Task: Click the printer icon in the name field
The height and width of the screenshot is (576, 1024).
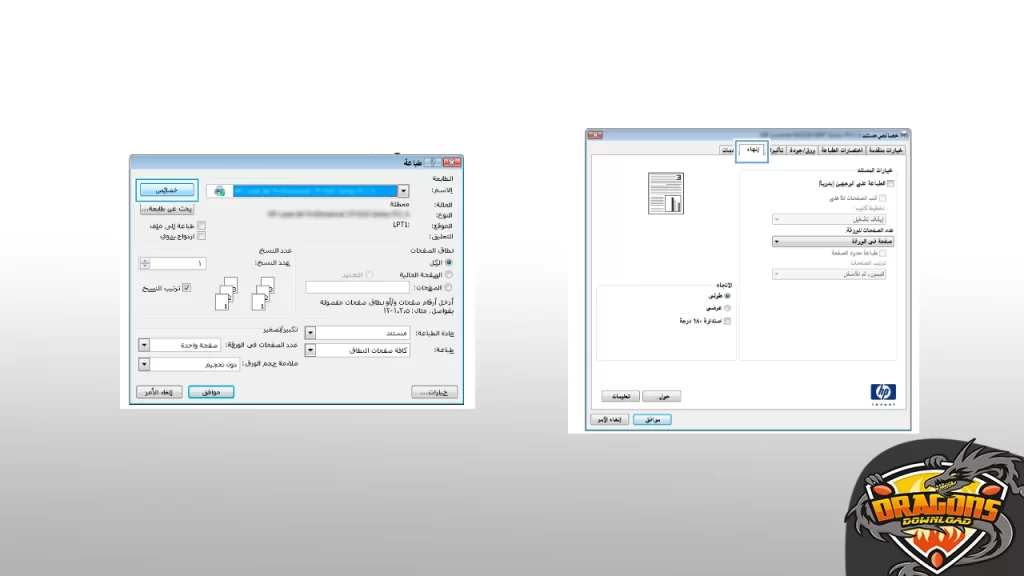Action: pos(219,191)
